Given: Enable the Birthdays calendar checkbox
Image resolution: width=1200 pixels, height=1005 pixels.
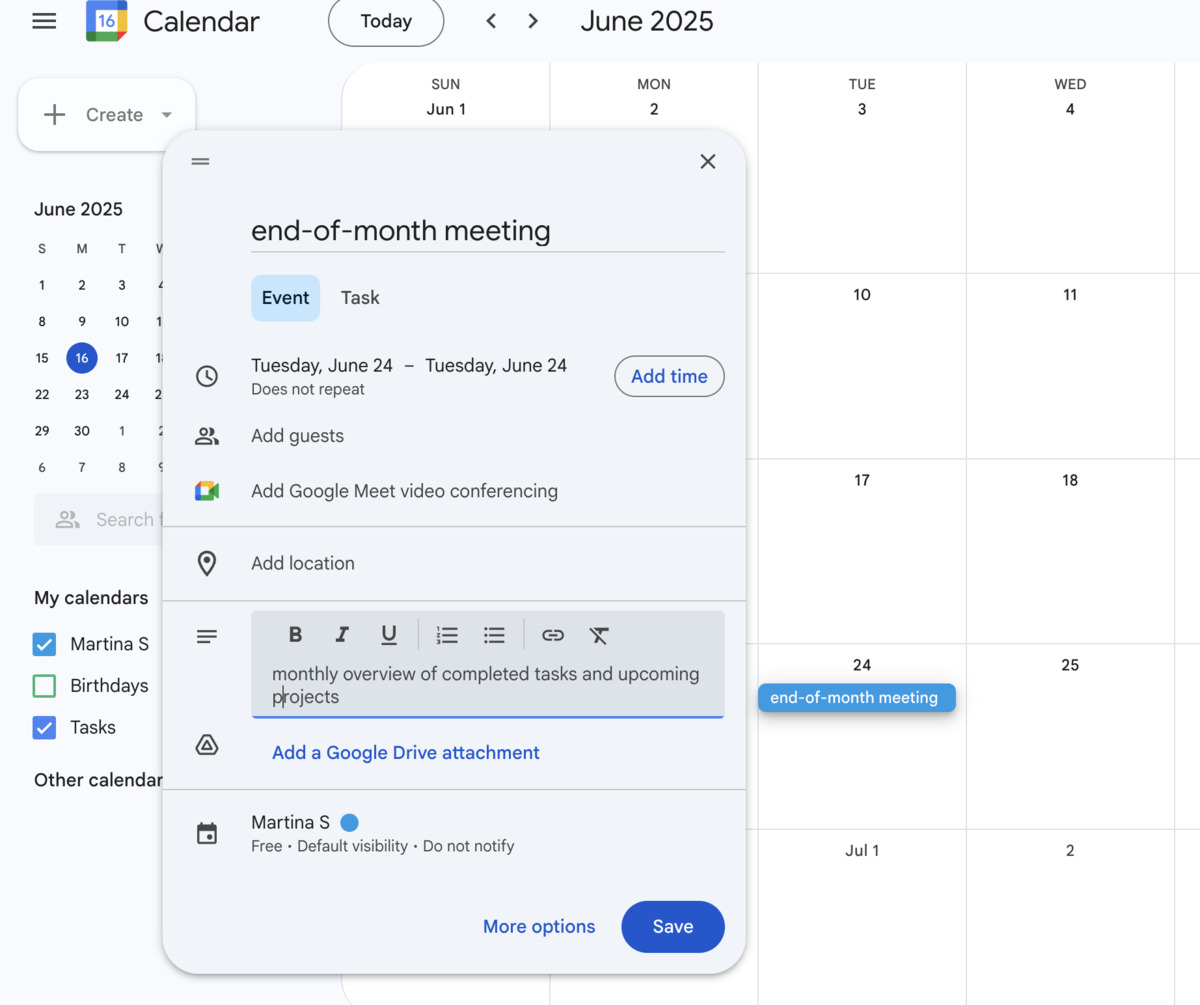Looking at the screenshot, I should pyautogui.click(x=44, y=686).
